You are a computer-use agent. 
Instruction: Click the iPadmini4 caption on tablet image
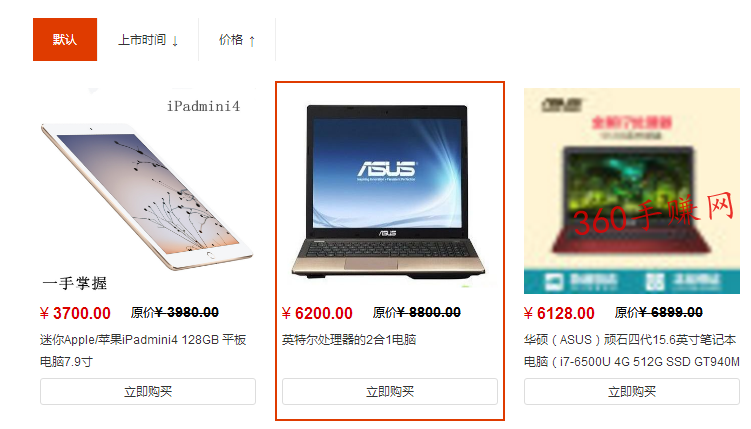coord(203,106)
